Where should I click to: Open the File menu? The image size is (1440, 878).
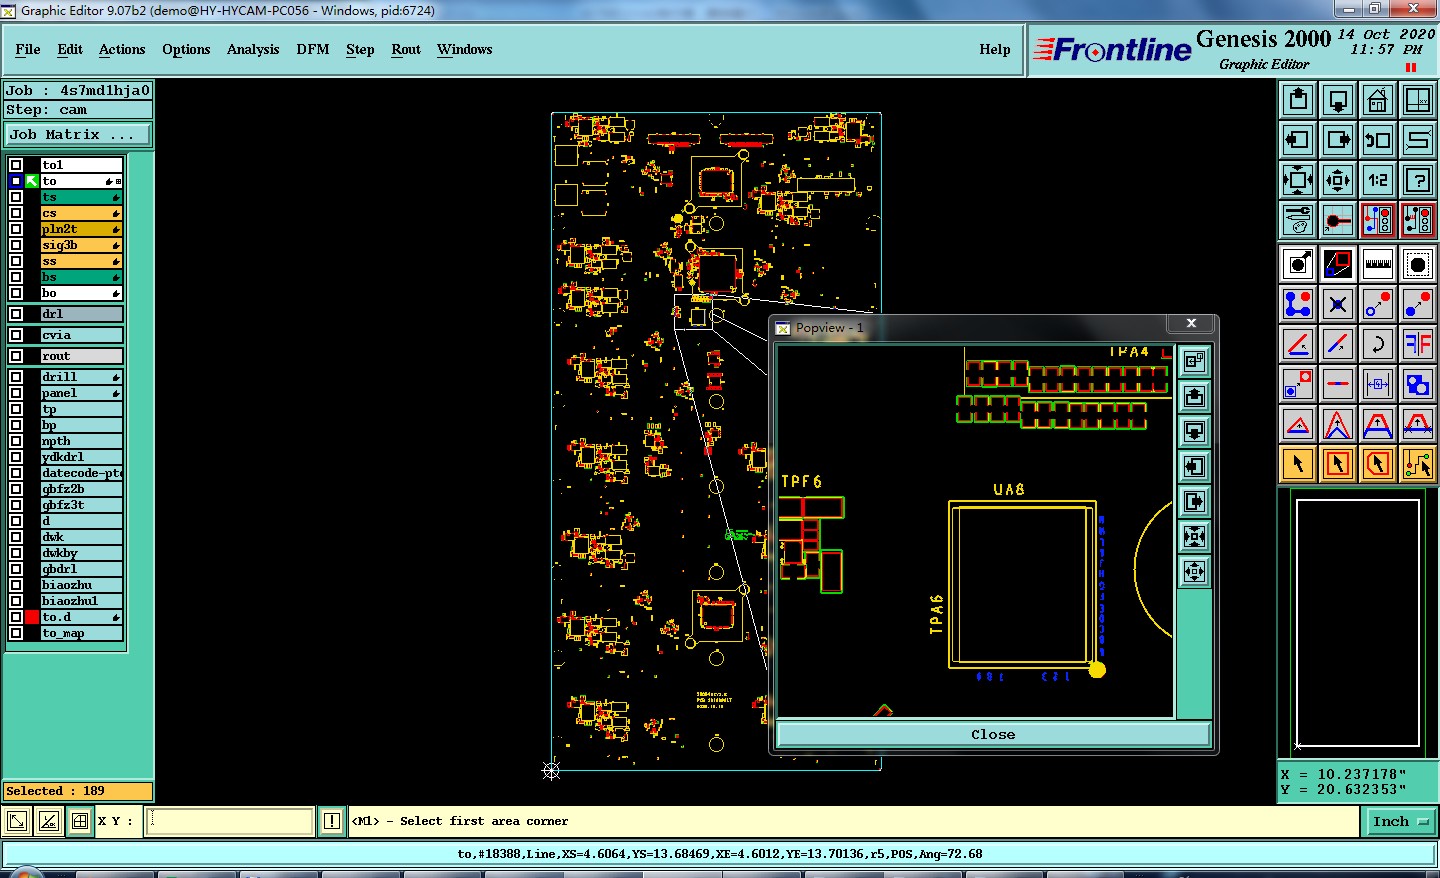click(x=28, y=50)
